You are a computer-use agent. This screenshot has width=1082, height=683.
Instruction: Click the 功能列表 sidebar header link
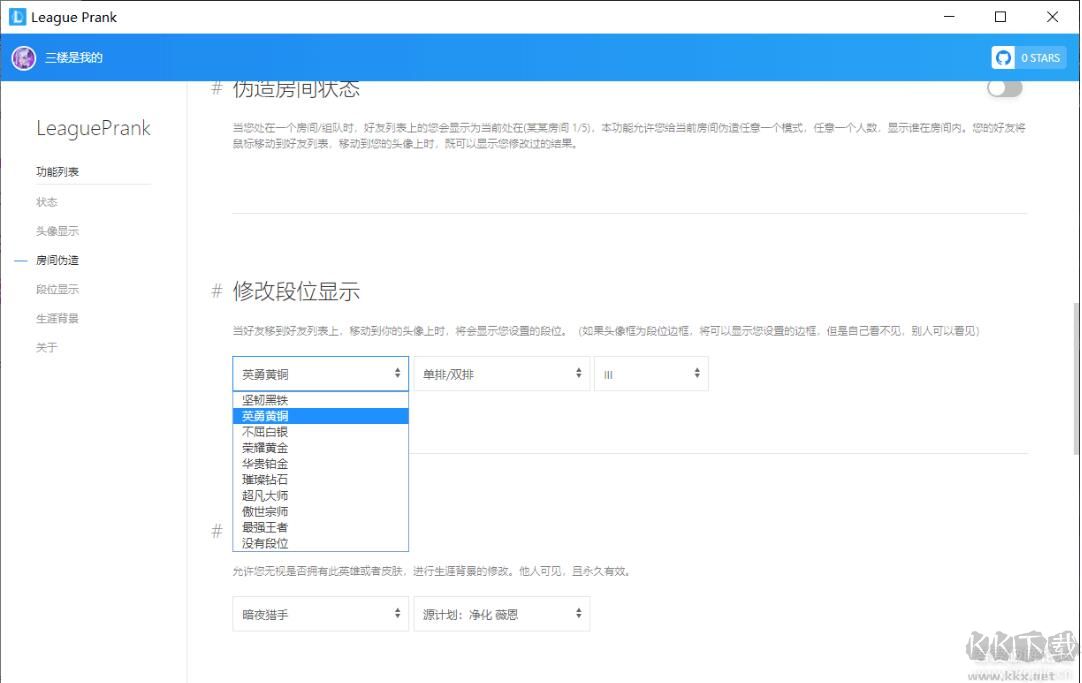coord(57,171)
